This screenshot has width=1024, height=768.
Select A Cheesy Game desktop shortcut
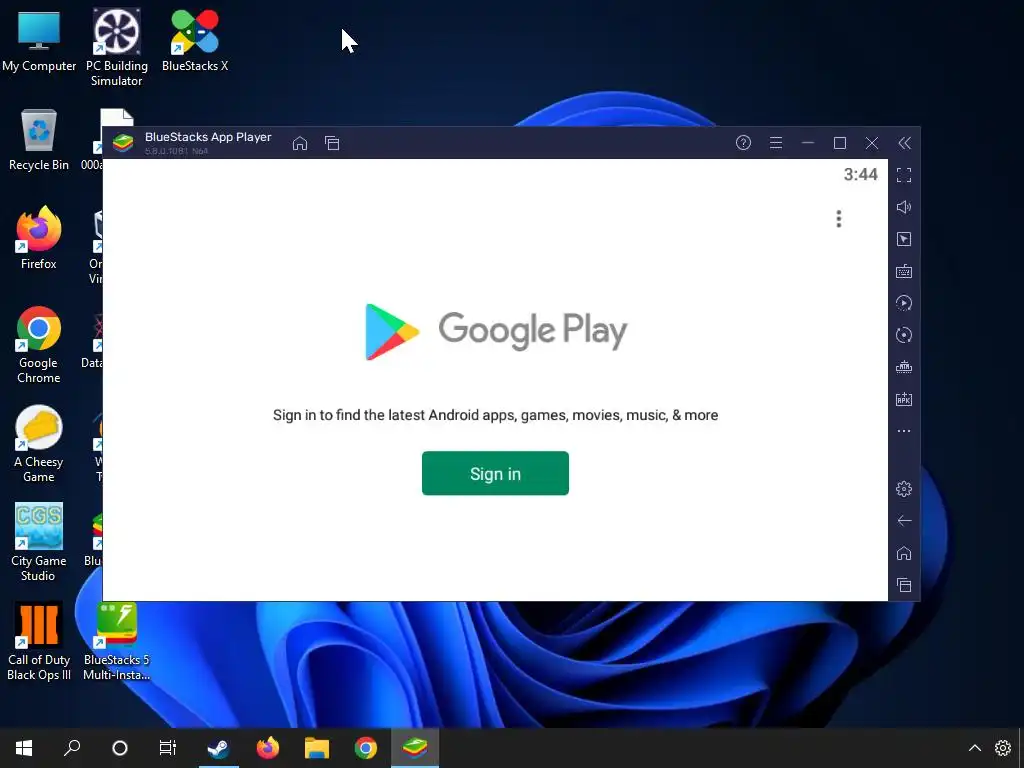click(39, 444)
